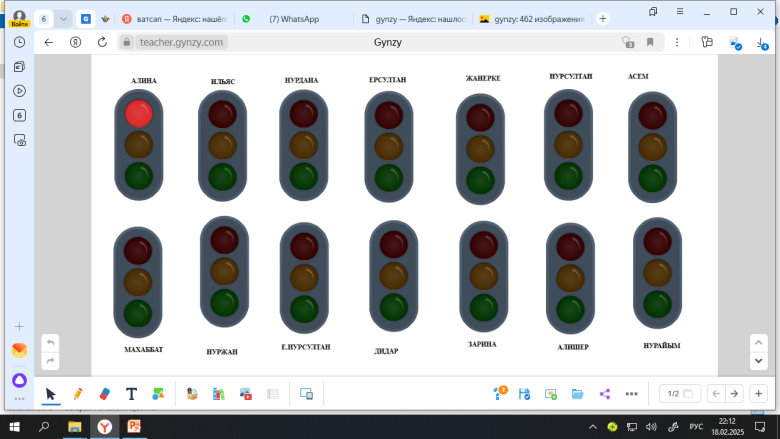Open File Explorer from the taskbar
The image size is (780, 439).
(x=75, y=427)
